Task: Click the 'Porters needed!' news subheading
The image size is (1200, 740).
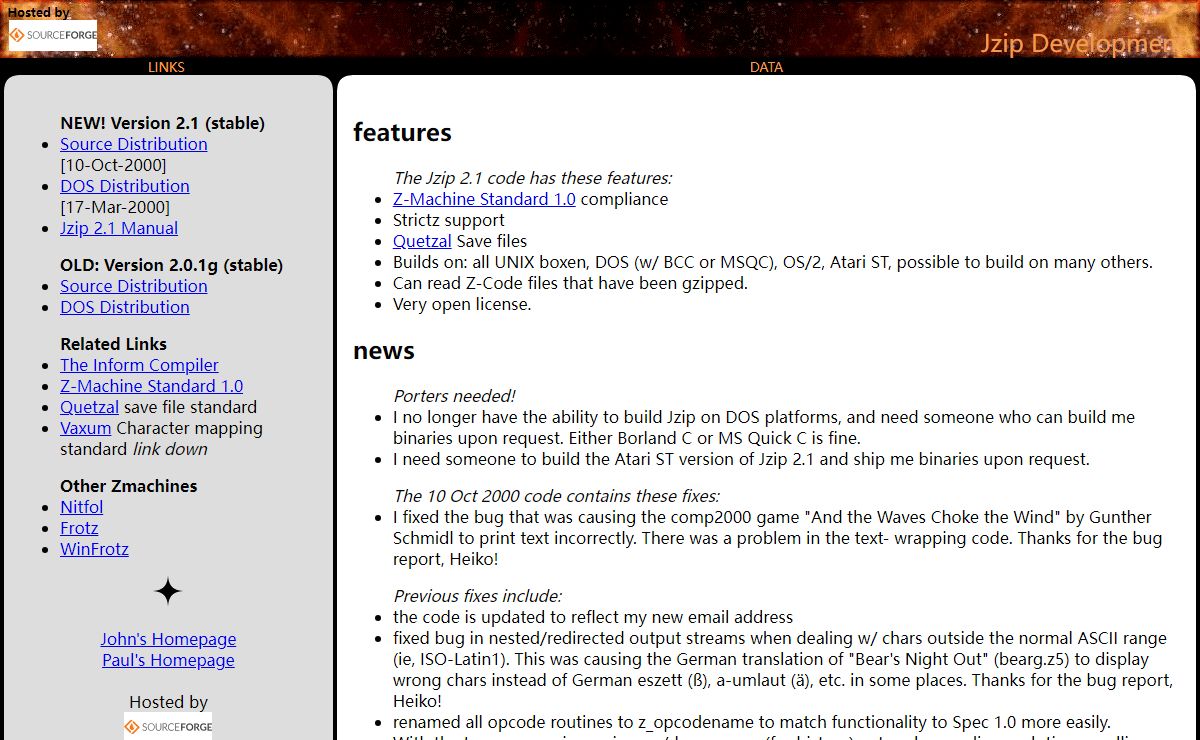Action: point(454,396)
